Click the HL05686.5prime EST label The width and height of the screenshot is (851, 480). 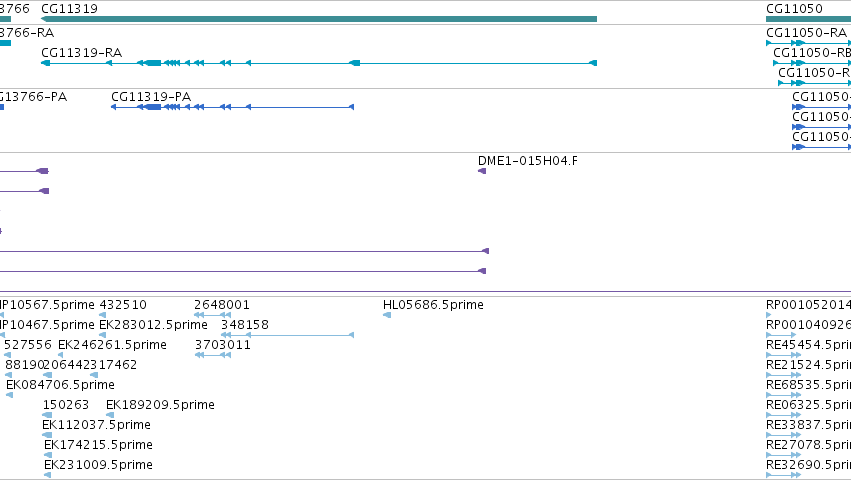pyautogui.click(x=433, y=305)
